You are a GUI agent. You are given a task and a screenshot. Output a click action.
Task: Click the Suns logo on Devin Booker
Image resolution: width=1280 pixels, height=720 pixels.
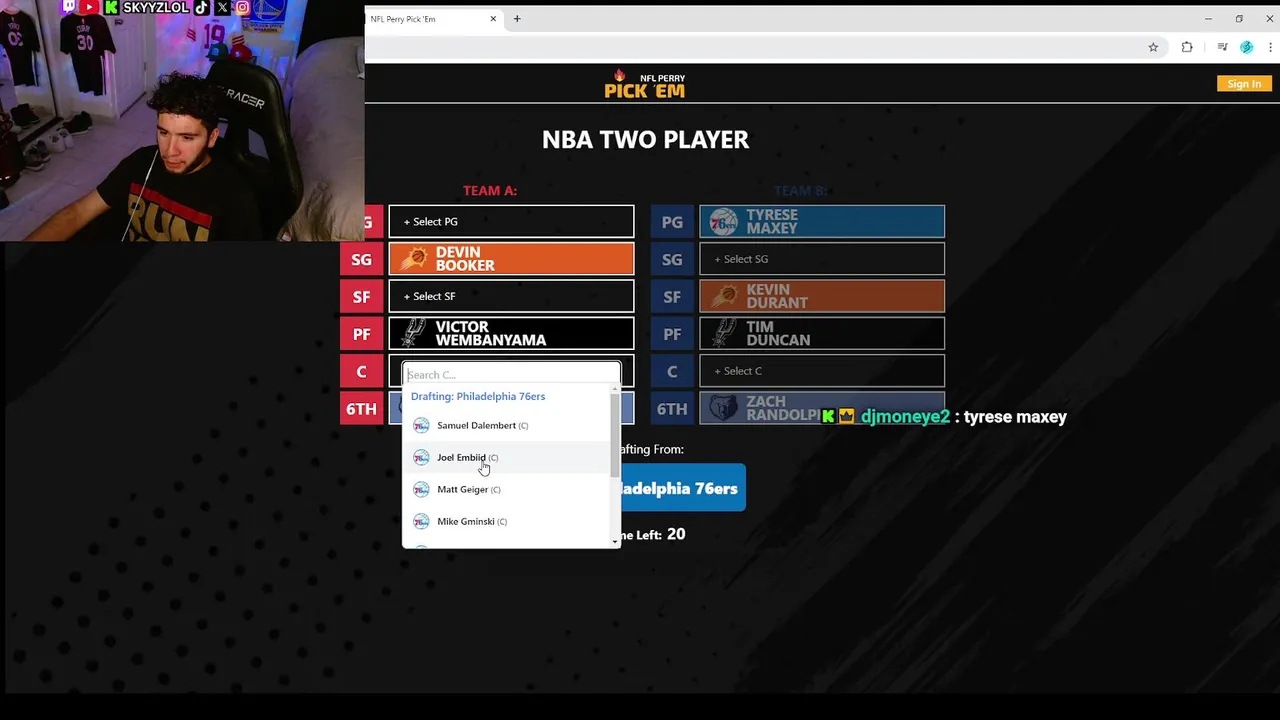[x=415, y=259]
